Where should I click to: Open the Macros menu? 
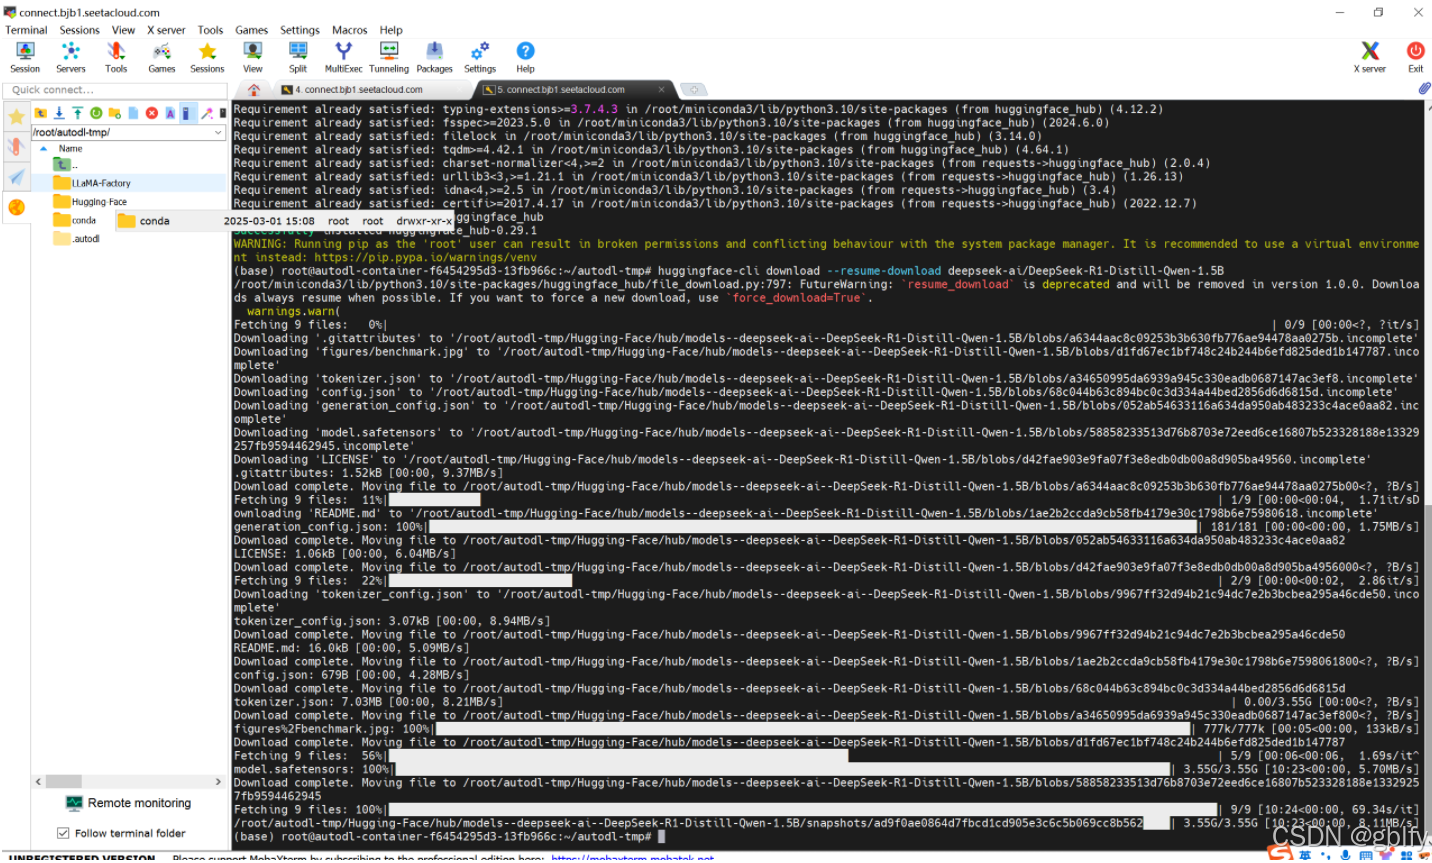click(350, 30)
